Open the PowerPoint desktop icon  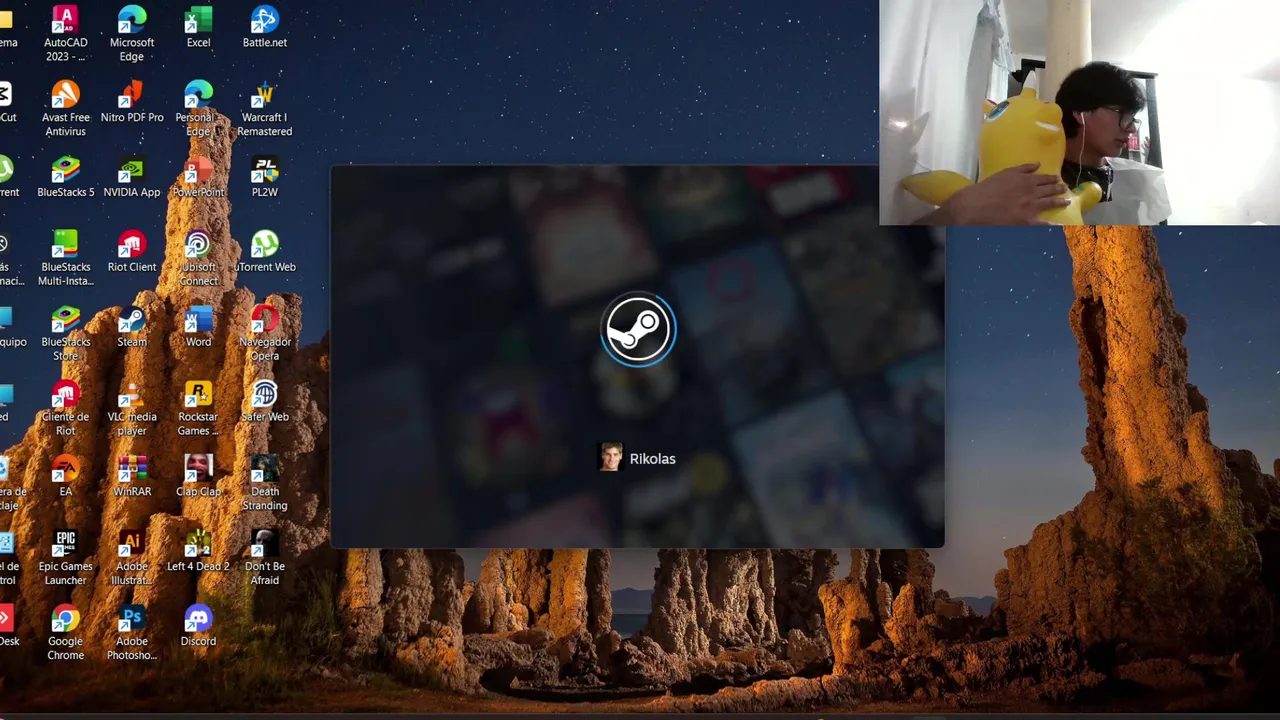tap(198, 176)
